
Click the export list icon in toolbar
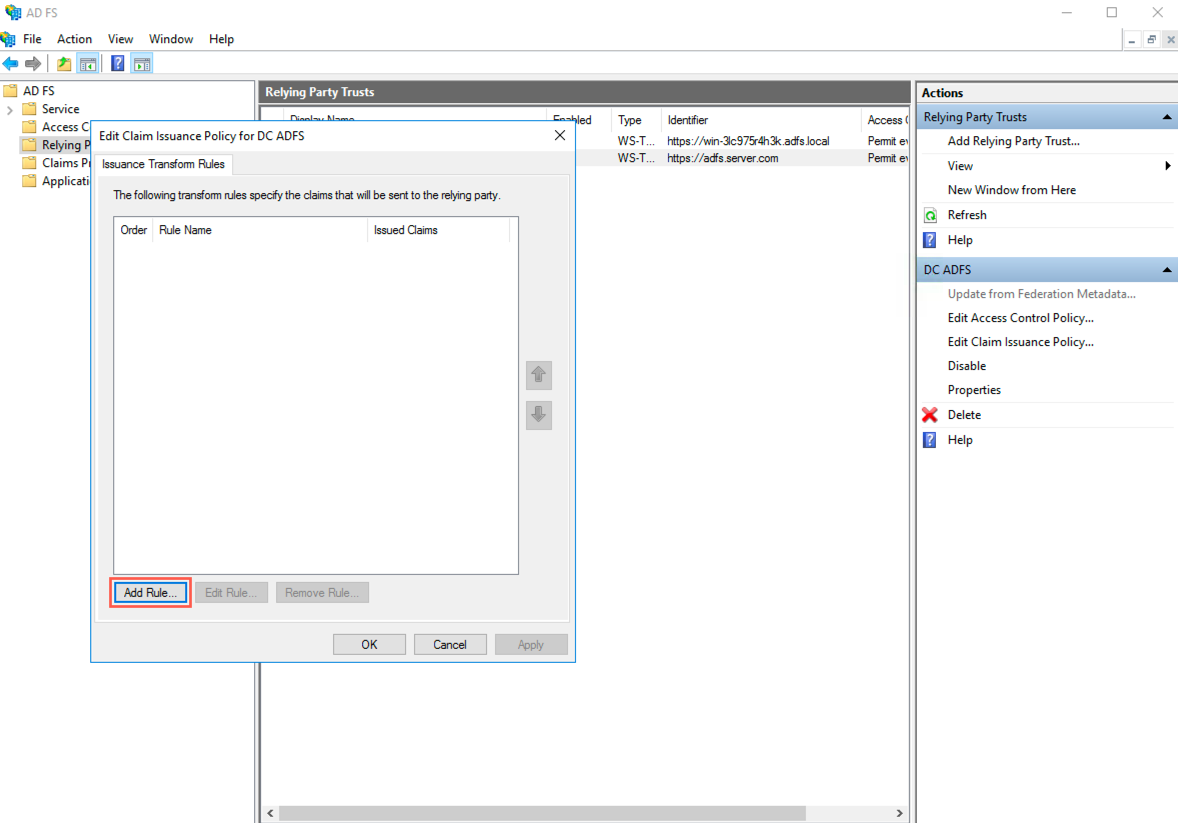63,63
